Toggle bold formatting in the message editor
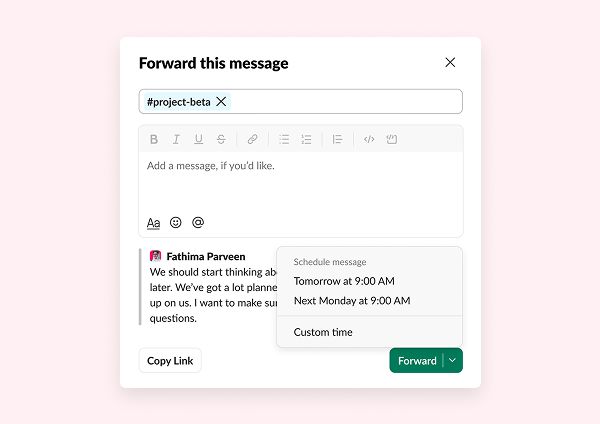This screenshot has width=600, height=424. (154, 139)
